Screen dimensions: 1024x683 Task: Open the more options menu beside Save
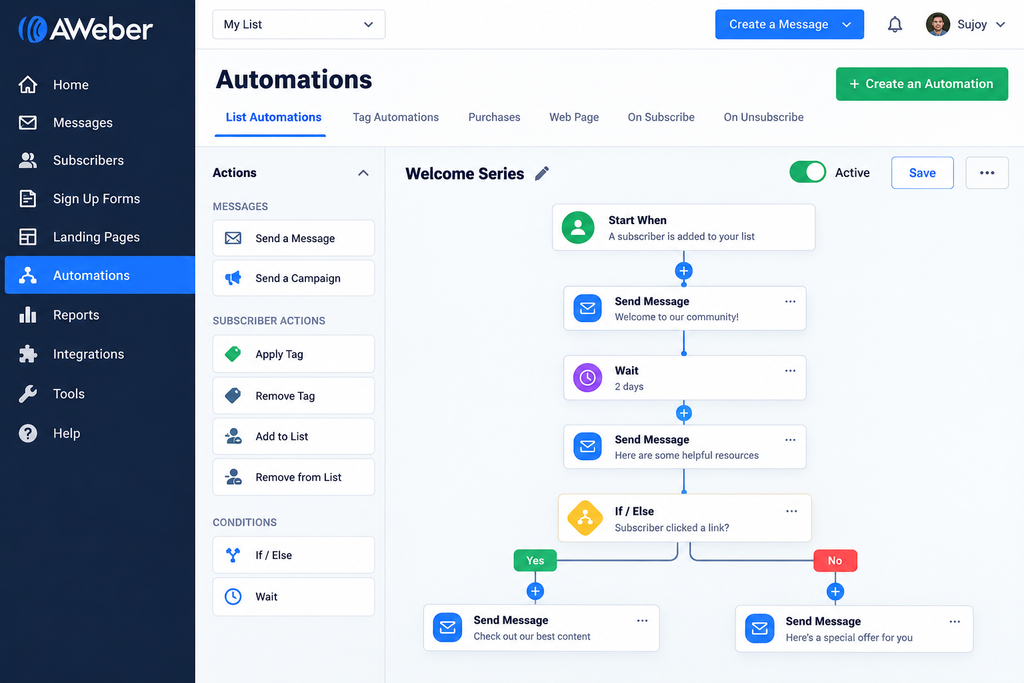[x=987, y=173]
